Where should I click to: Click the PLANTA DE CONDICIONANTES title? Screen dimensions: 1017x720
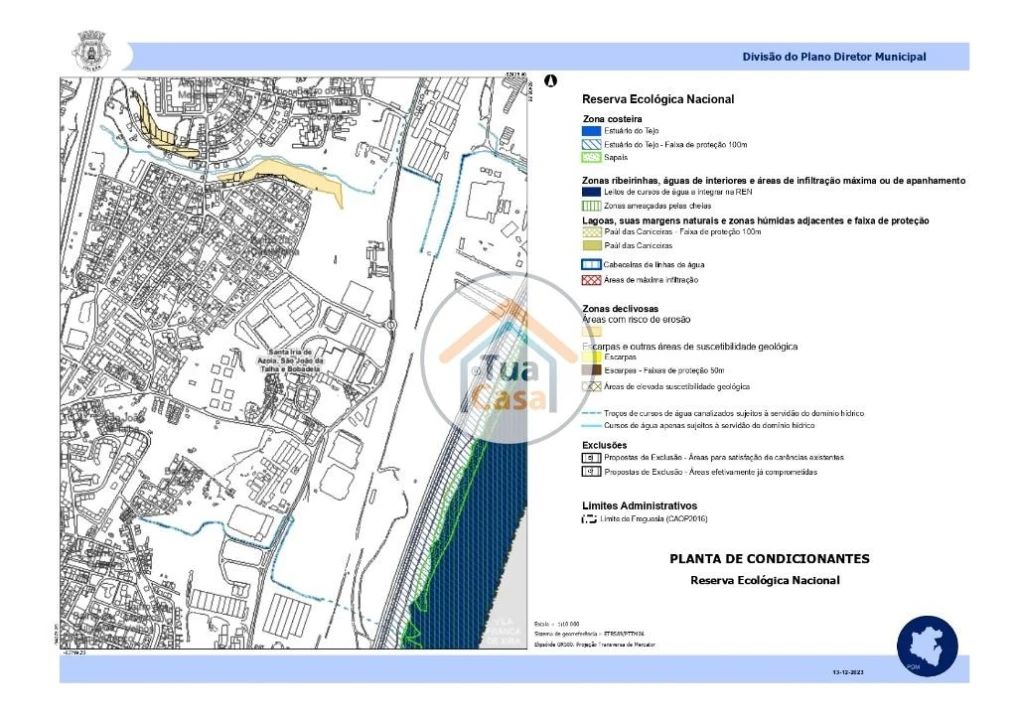(x=769, y=559)
